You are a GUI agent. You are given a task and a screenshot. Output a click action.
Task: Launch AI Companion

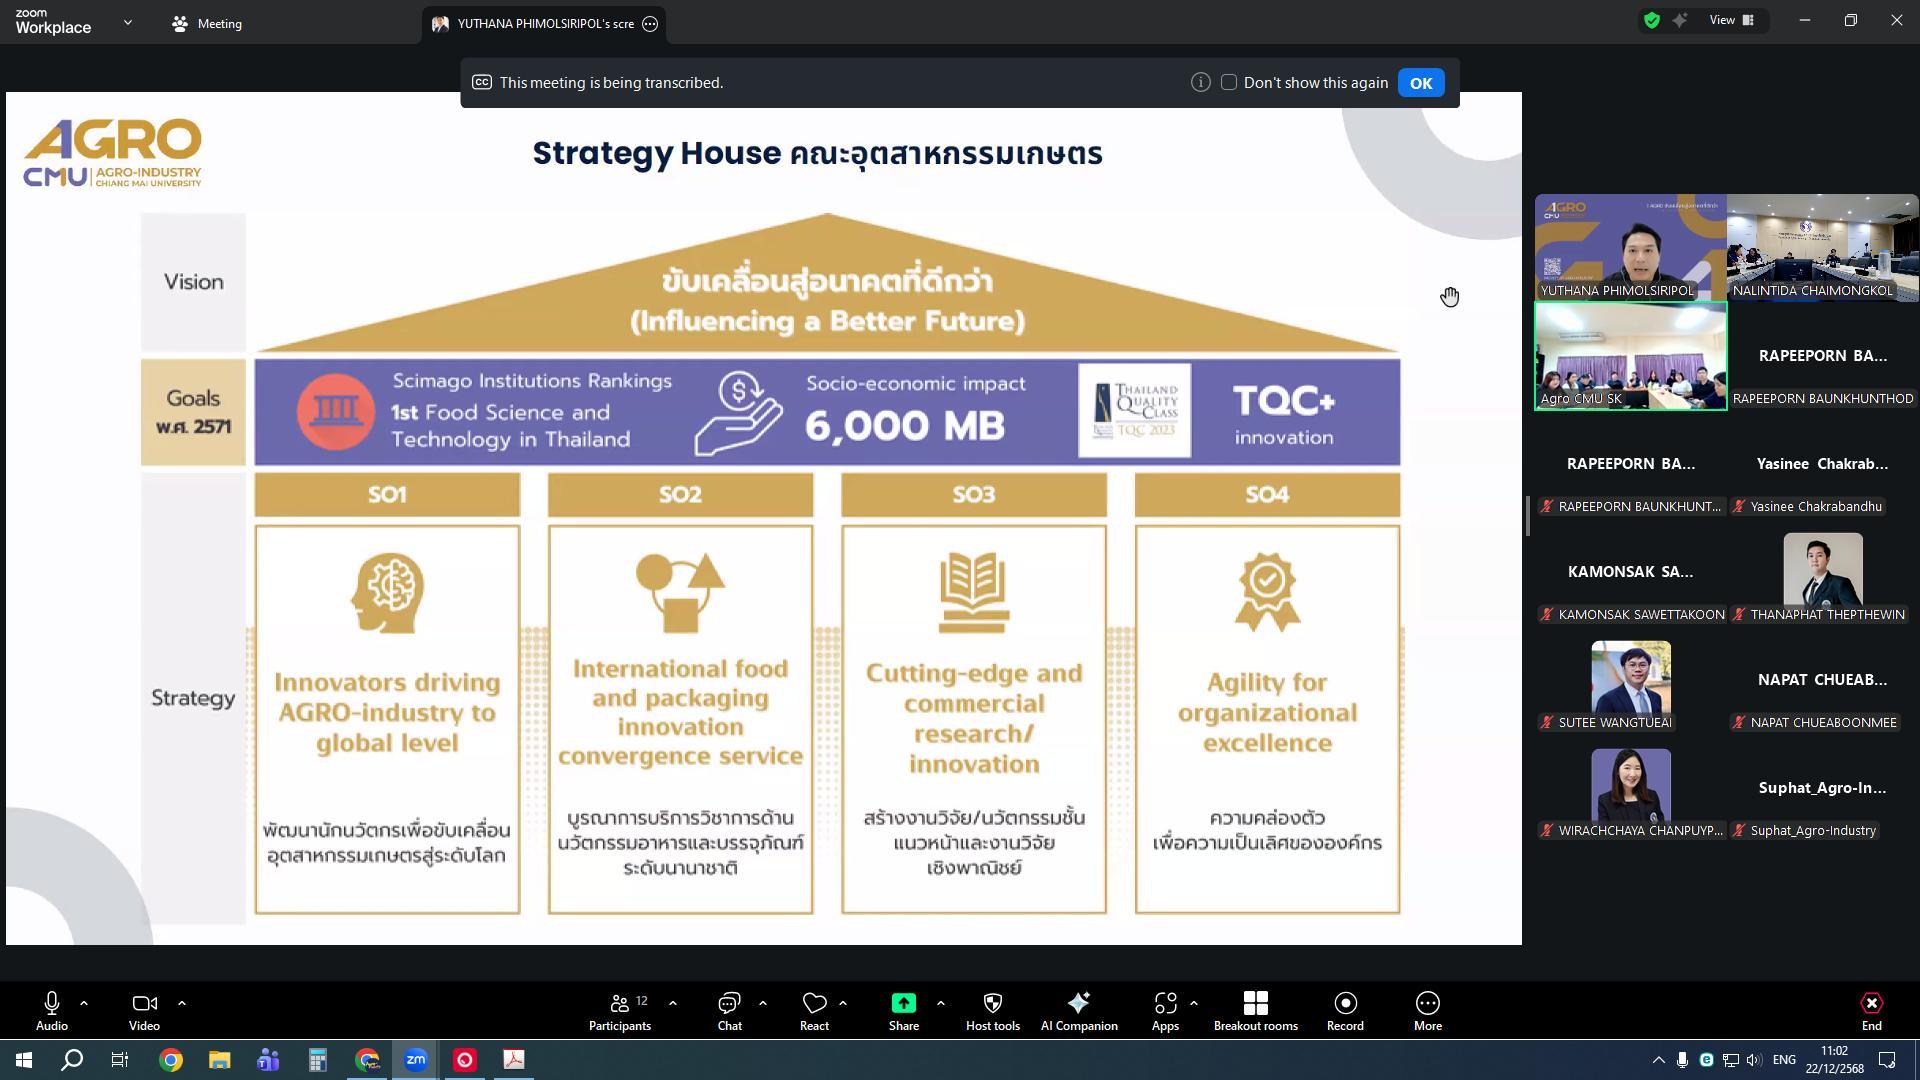coord(1078,1010)
